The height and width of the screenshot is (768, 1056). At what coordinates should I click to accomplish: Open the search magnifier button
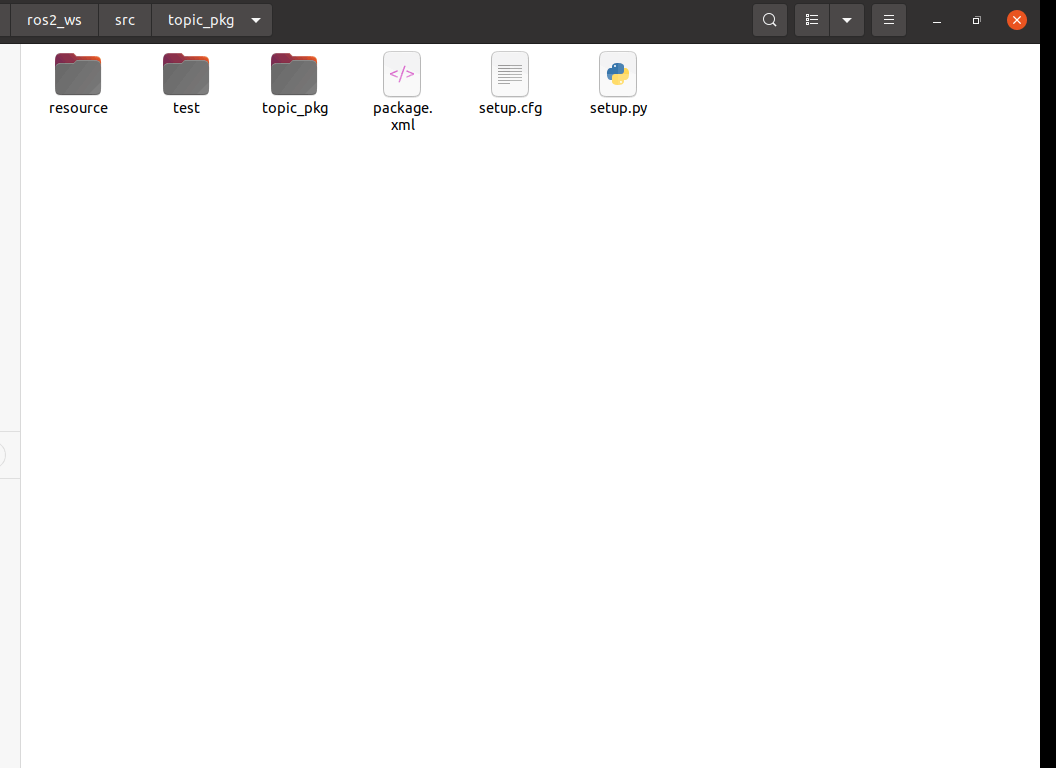[770, 20]
